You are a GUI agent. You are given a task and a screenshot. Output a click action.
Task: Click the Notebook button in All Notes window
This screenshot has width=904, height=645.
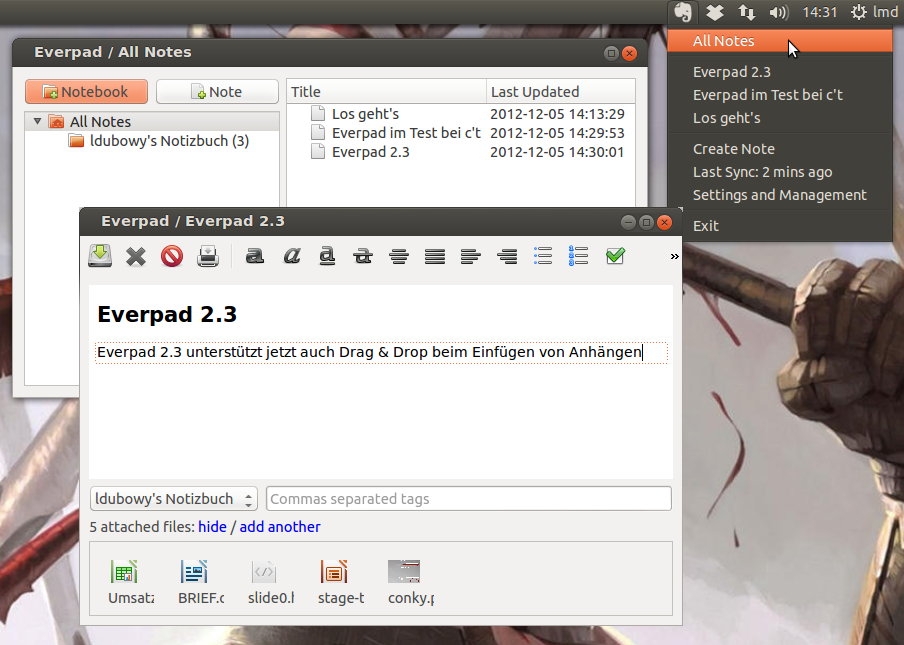pos(86,92)
